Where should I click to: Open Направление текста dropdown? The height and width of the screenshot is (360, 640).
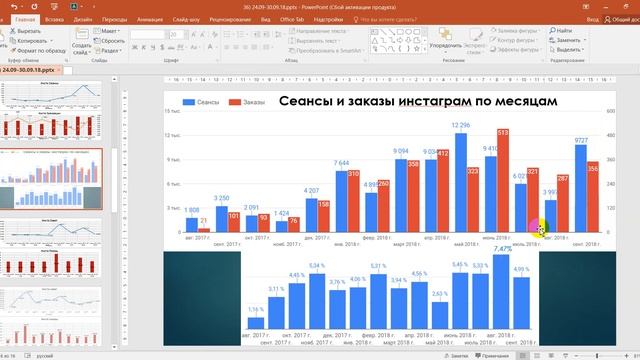[318, 31]
